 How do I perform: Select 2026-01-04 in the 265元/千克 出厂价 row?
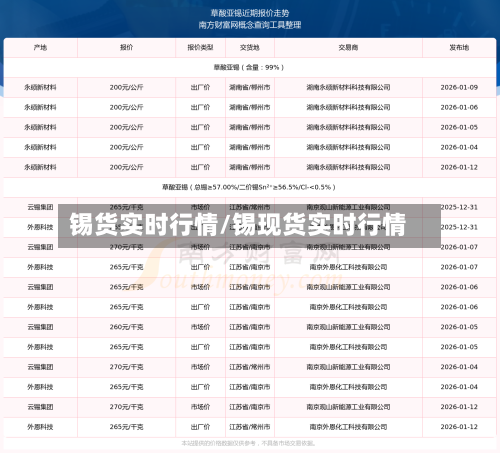tap(459, 387)
